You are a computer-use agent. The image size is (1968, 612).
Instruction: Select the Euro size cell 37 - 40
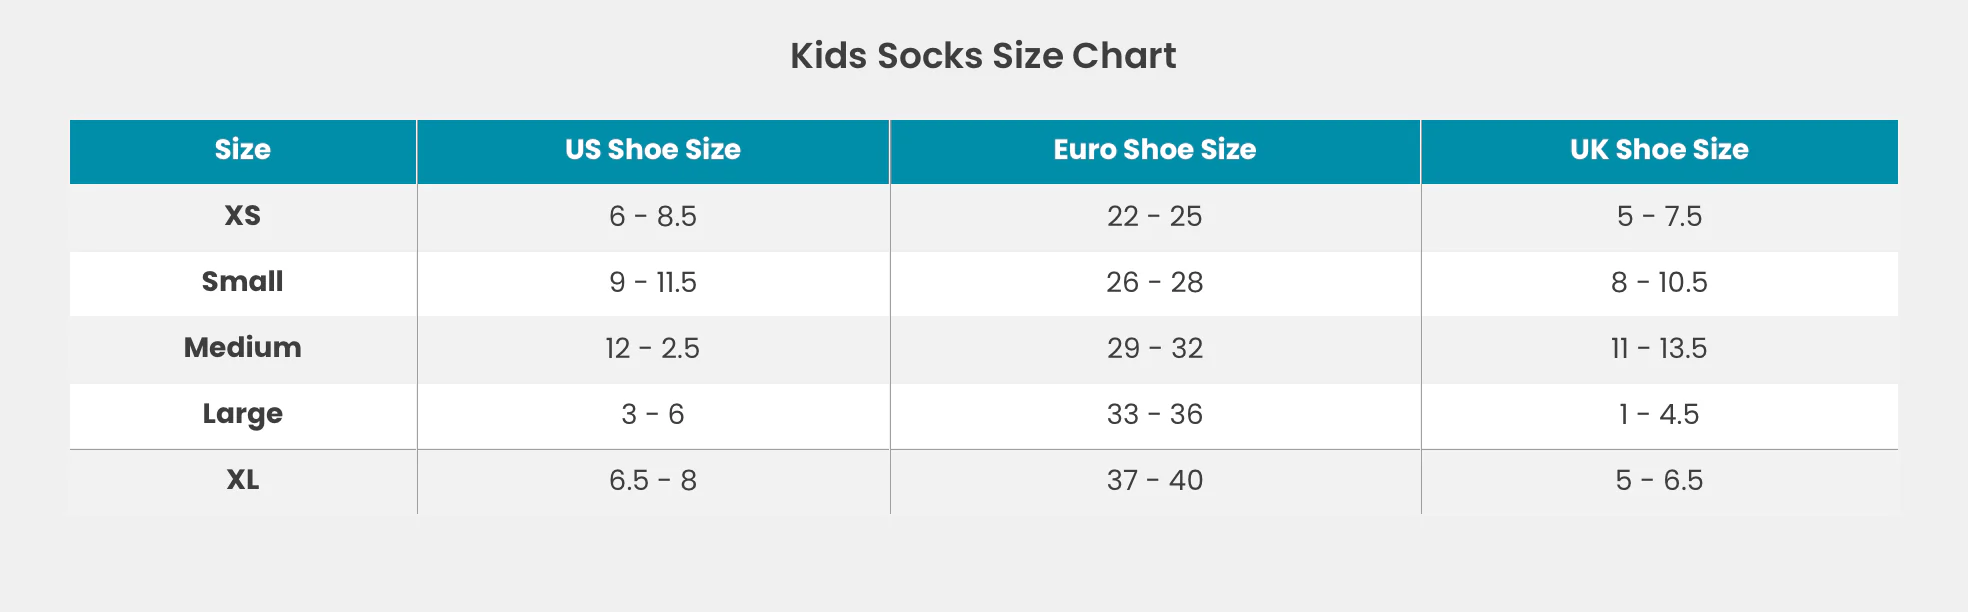point(1155,480)
